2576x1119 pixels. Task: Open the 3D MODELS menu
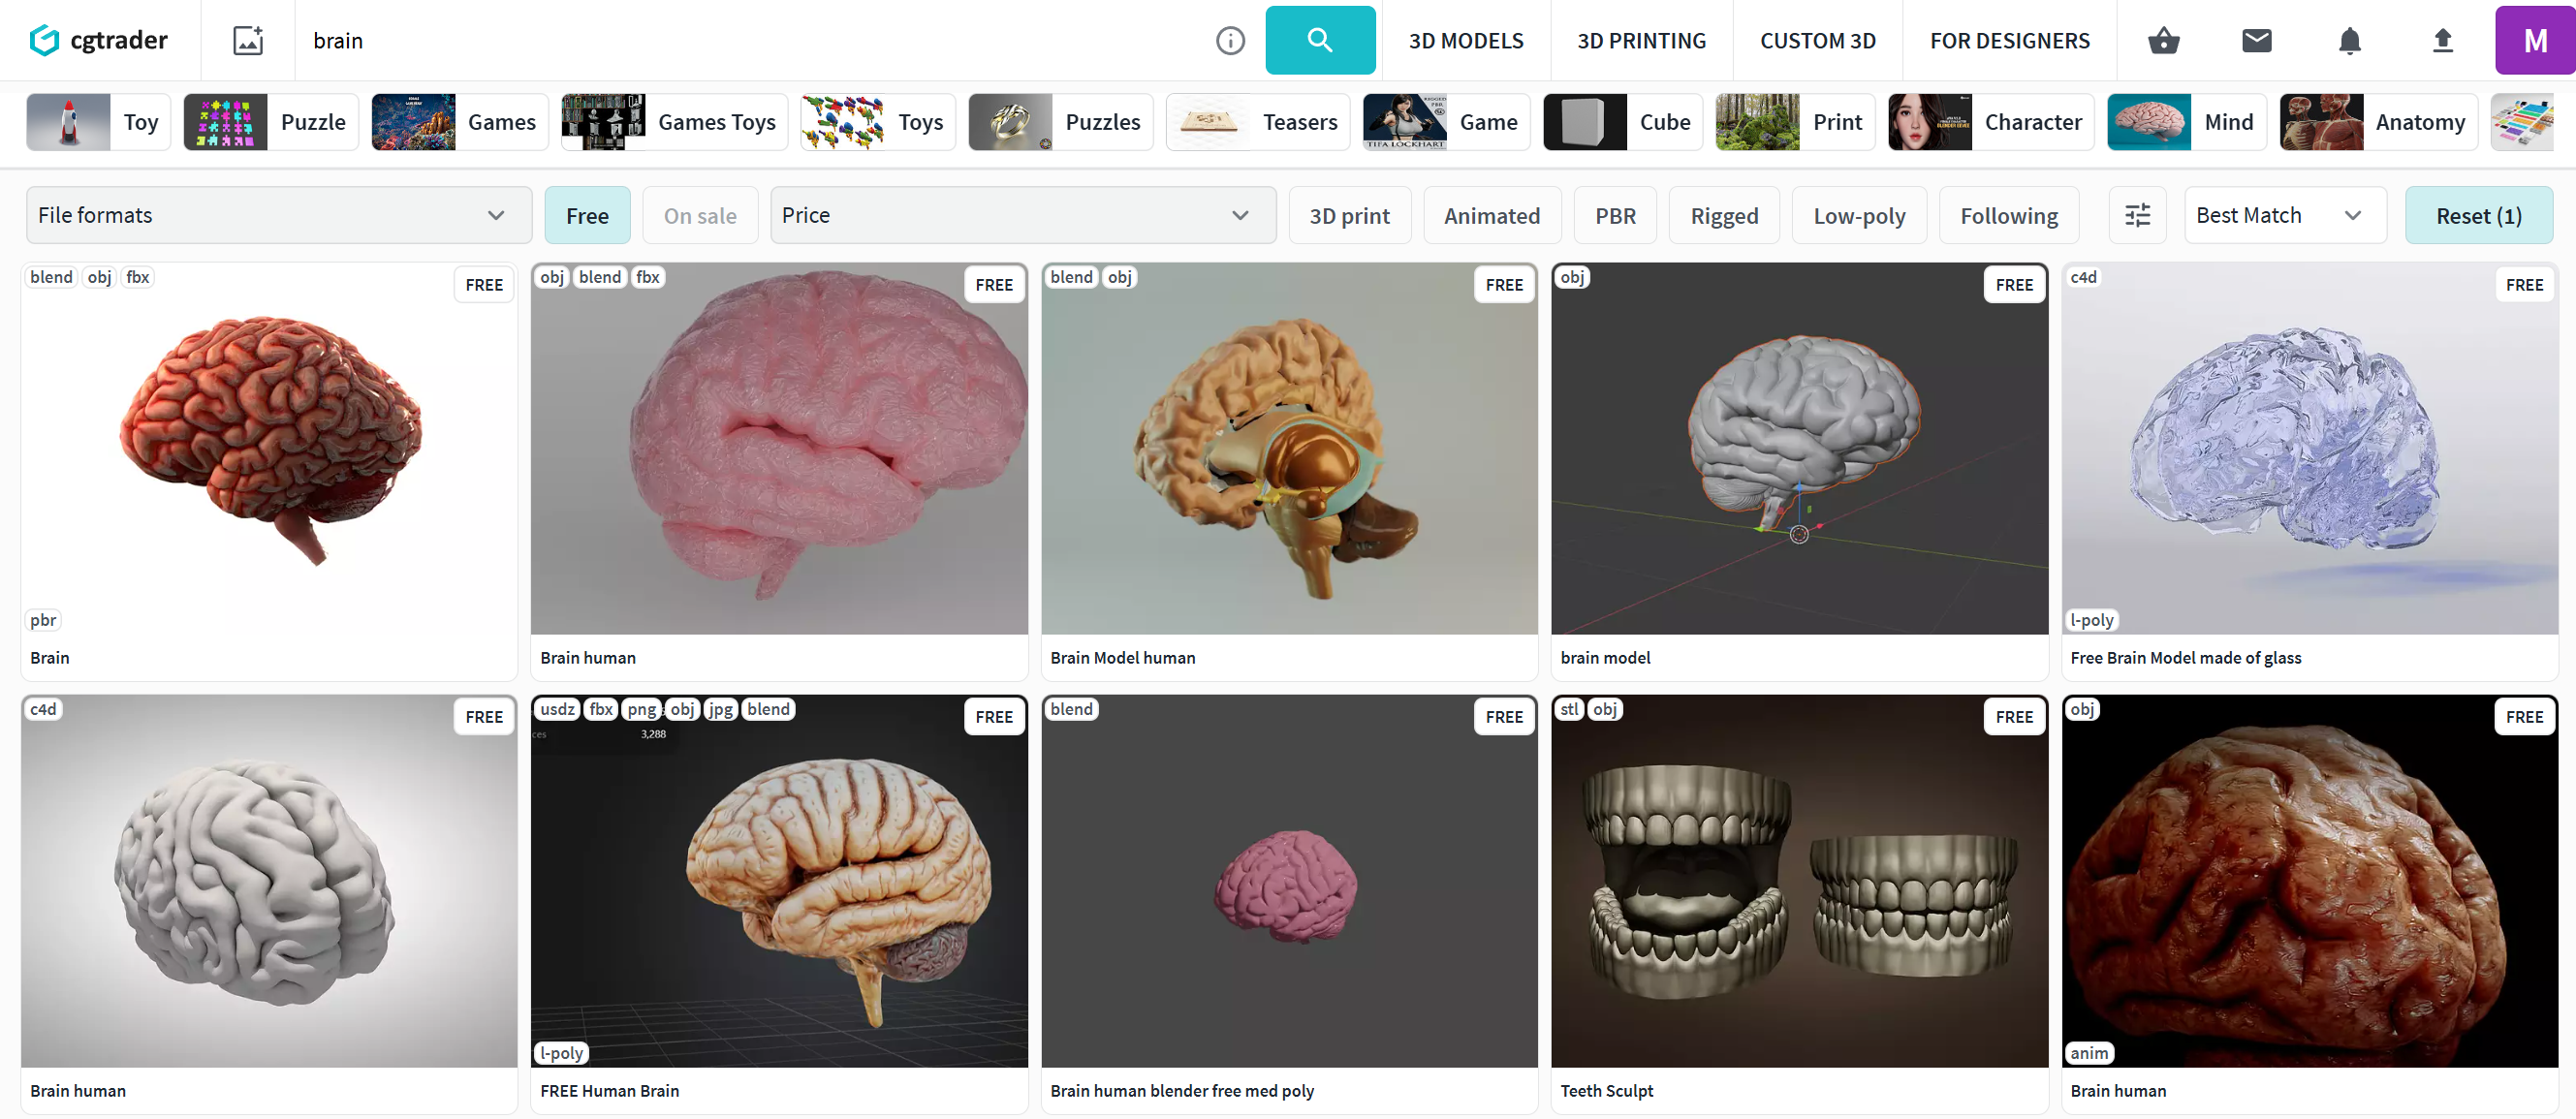pyautogui.click(x=1465, y=41)
